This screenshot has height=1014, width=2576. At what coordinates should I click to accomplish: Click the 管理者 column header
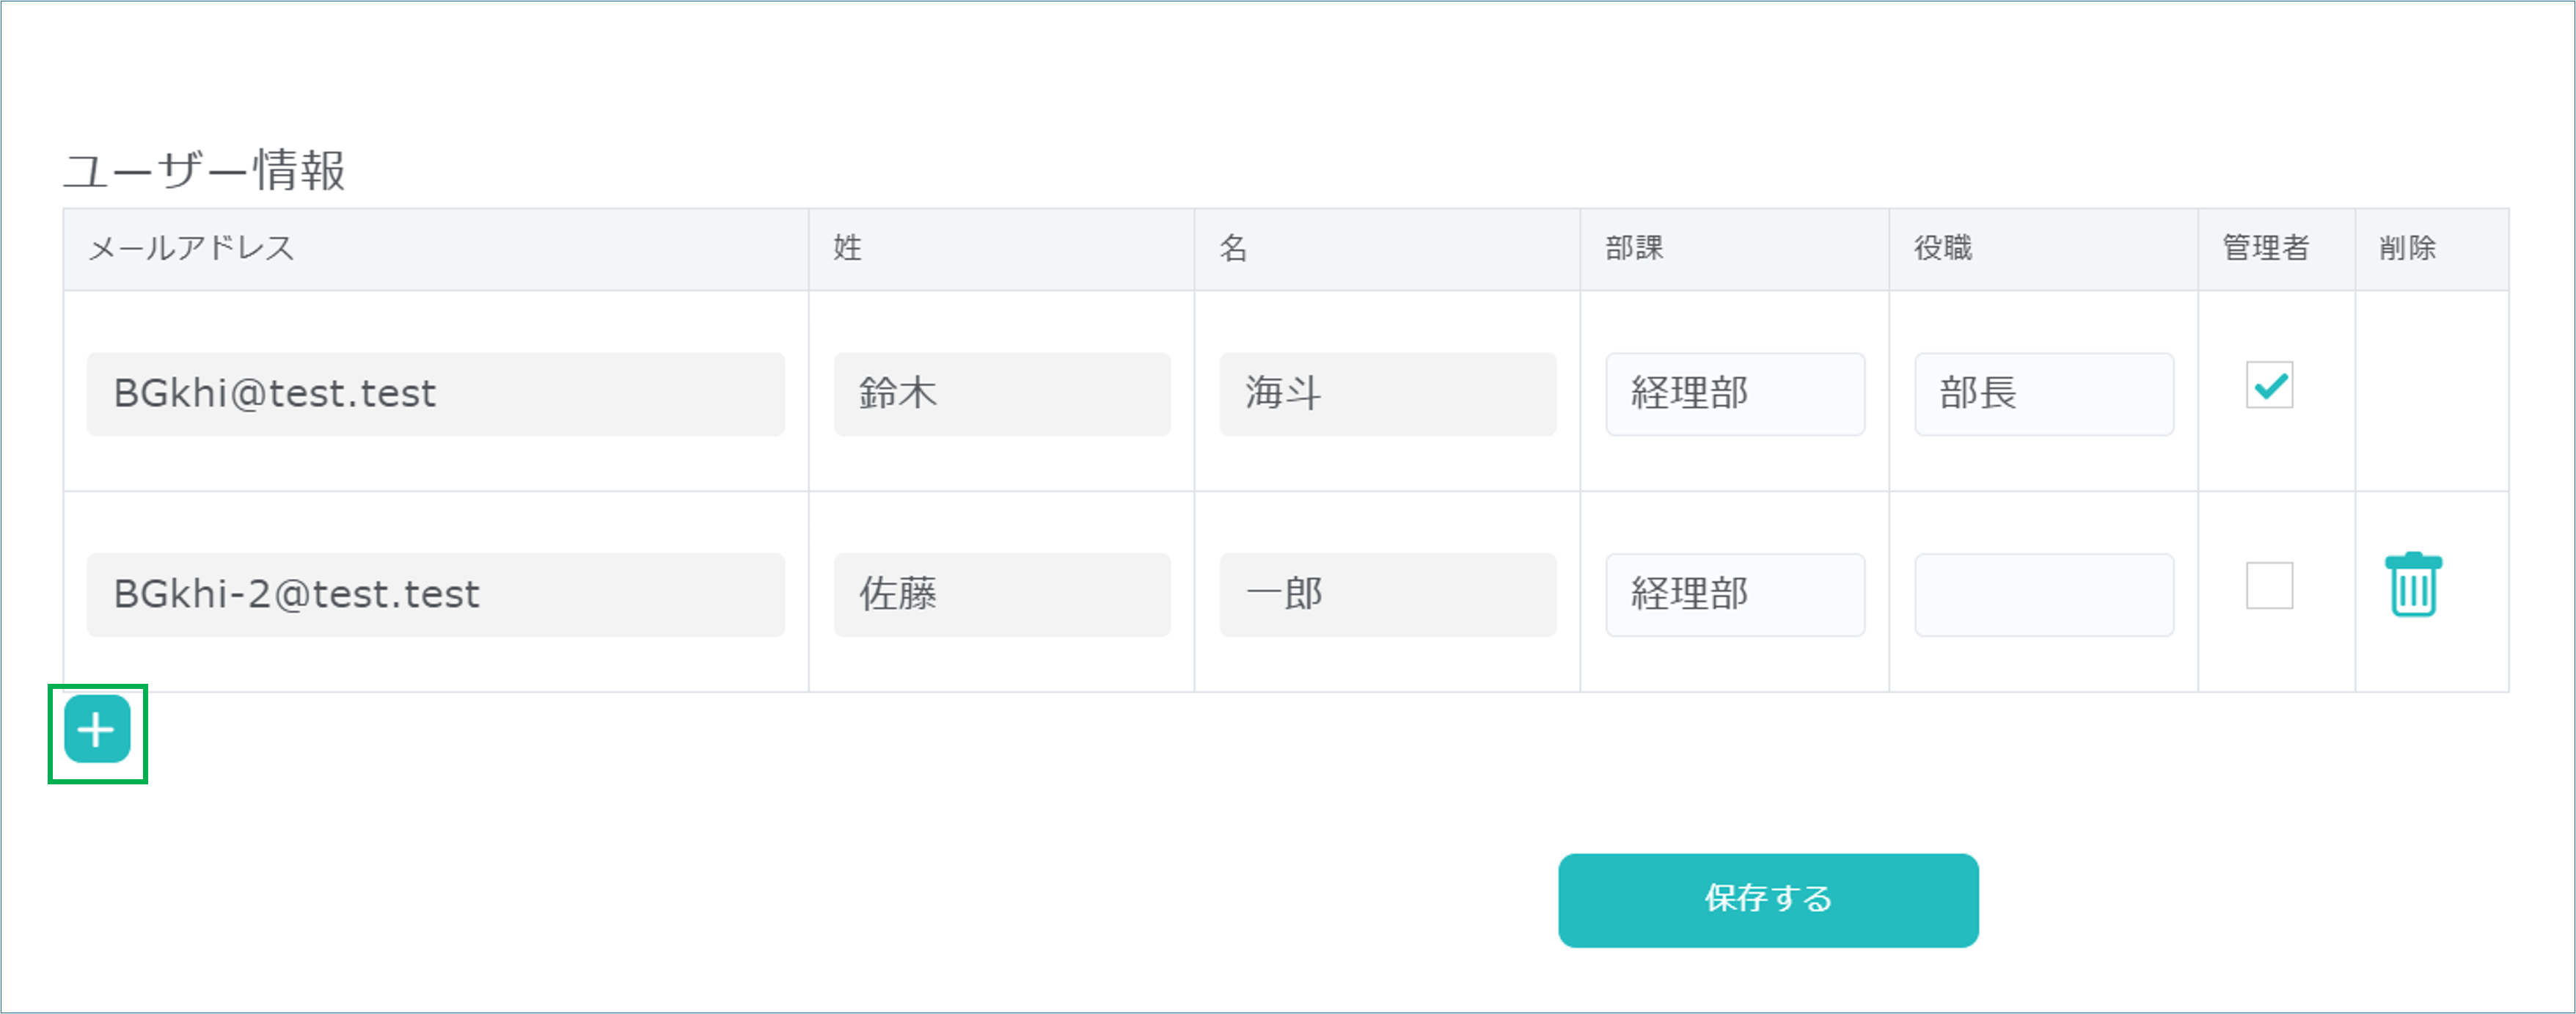(x=2265, y=248)
